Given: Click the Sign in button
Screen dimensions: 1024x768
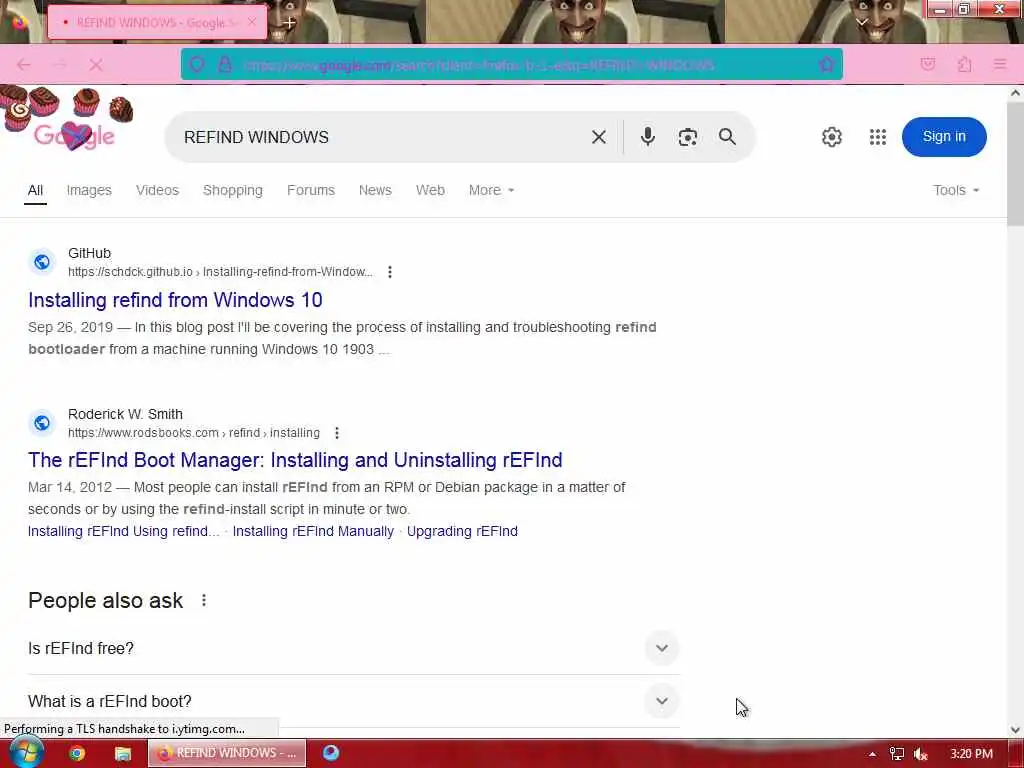Looking at the screenshot, I should click(x=944, y=136).
